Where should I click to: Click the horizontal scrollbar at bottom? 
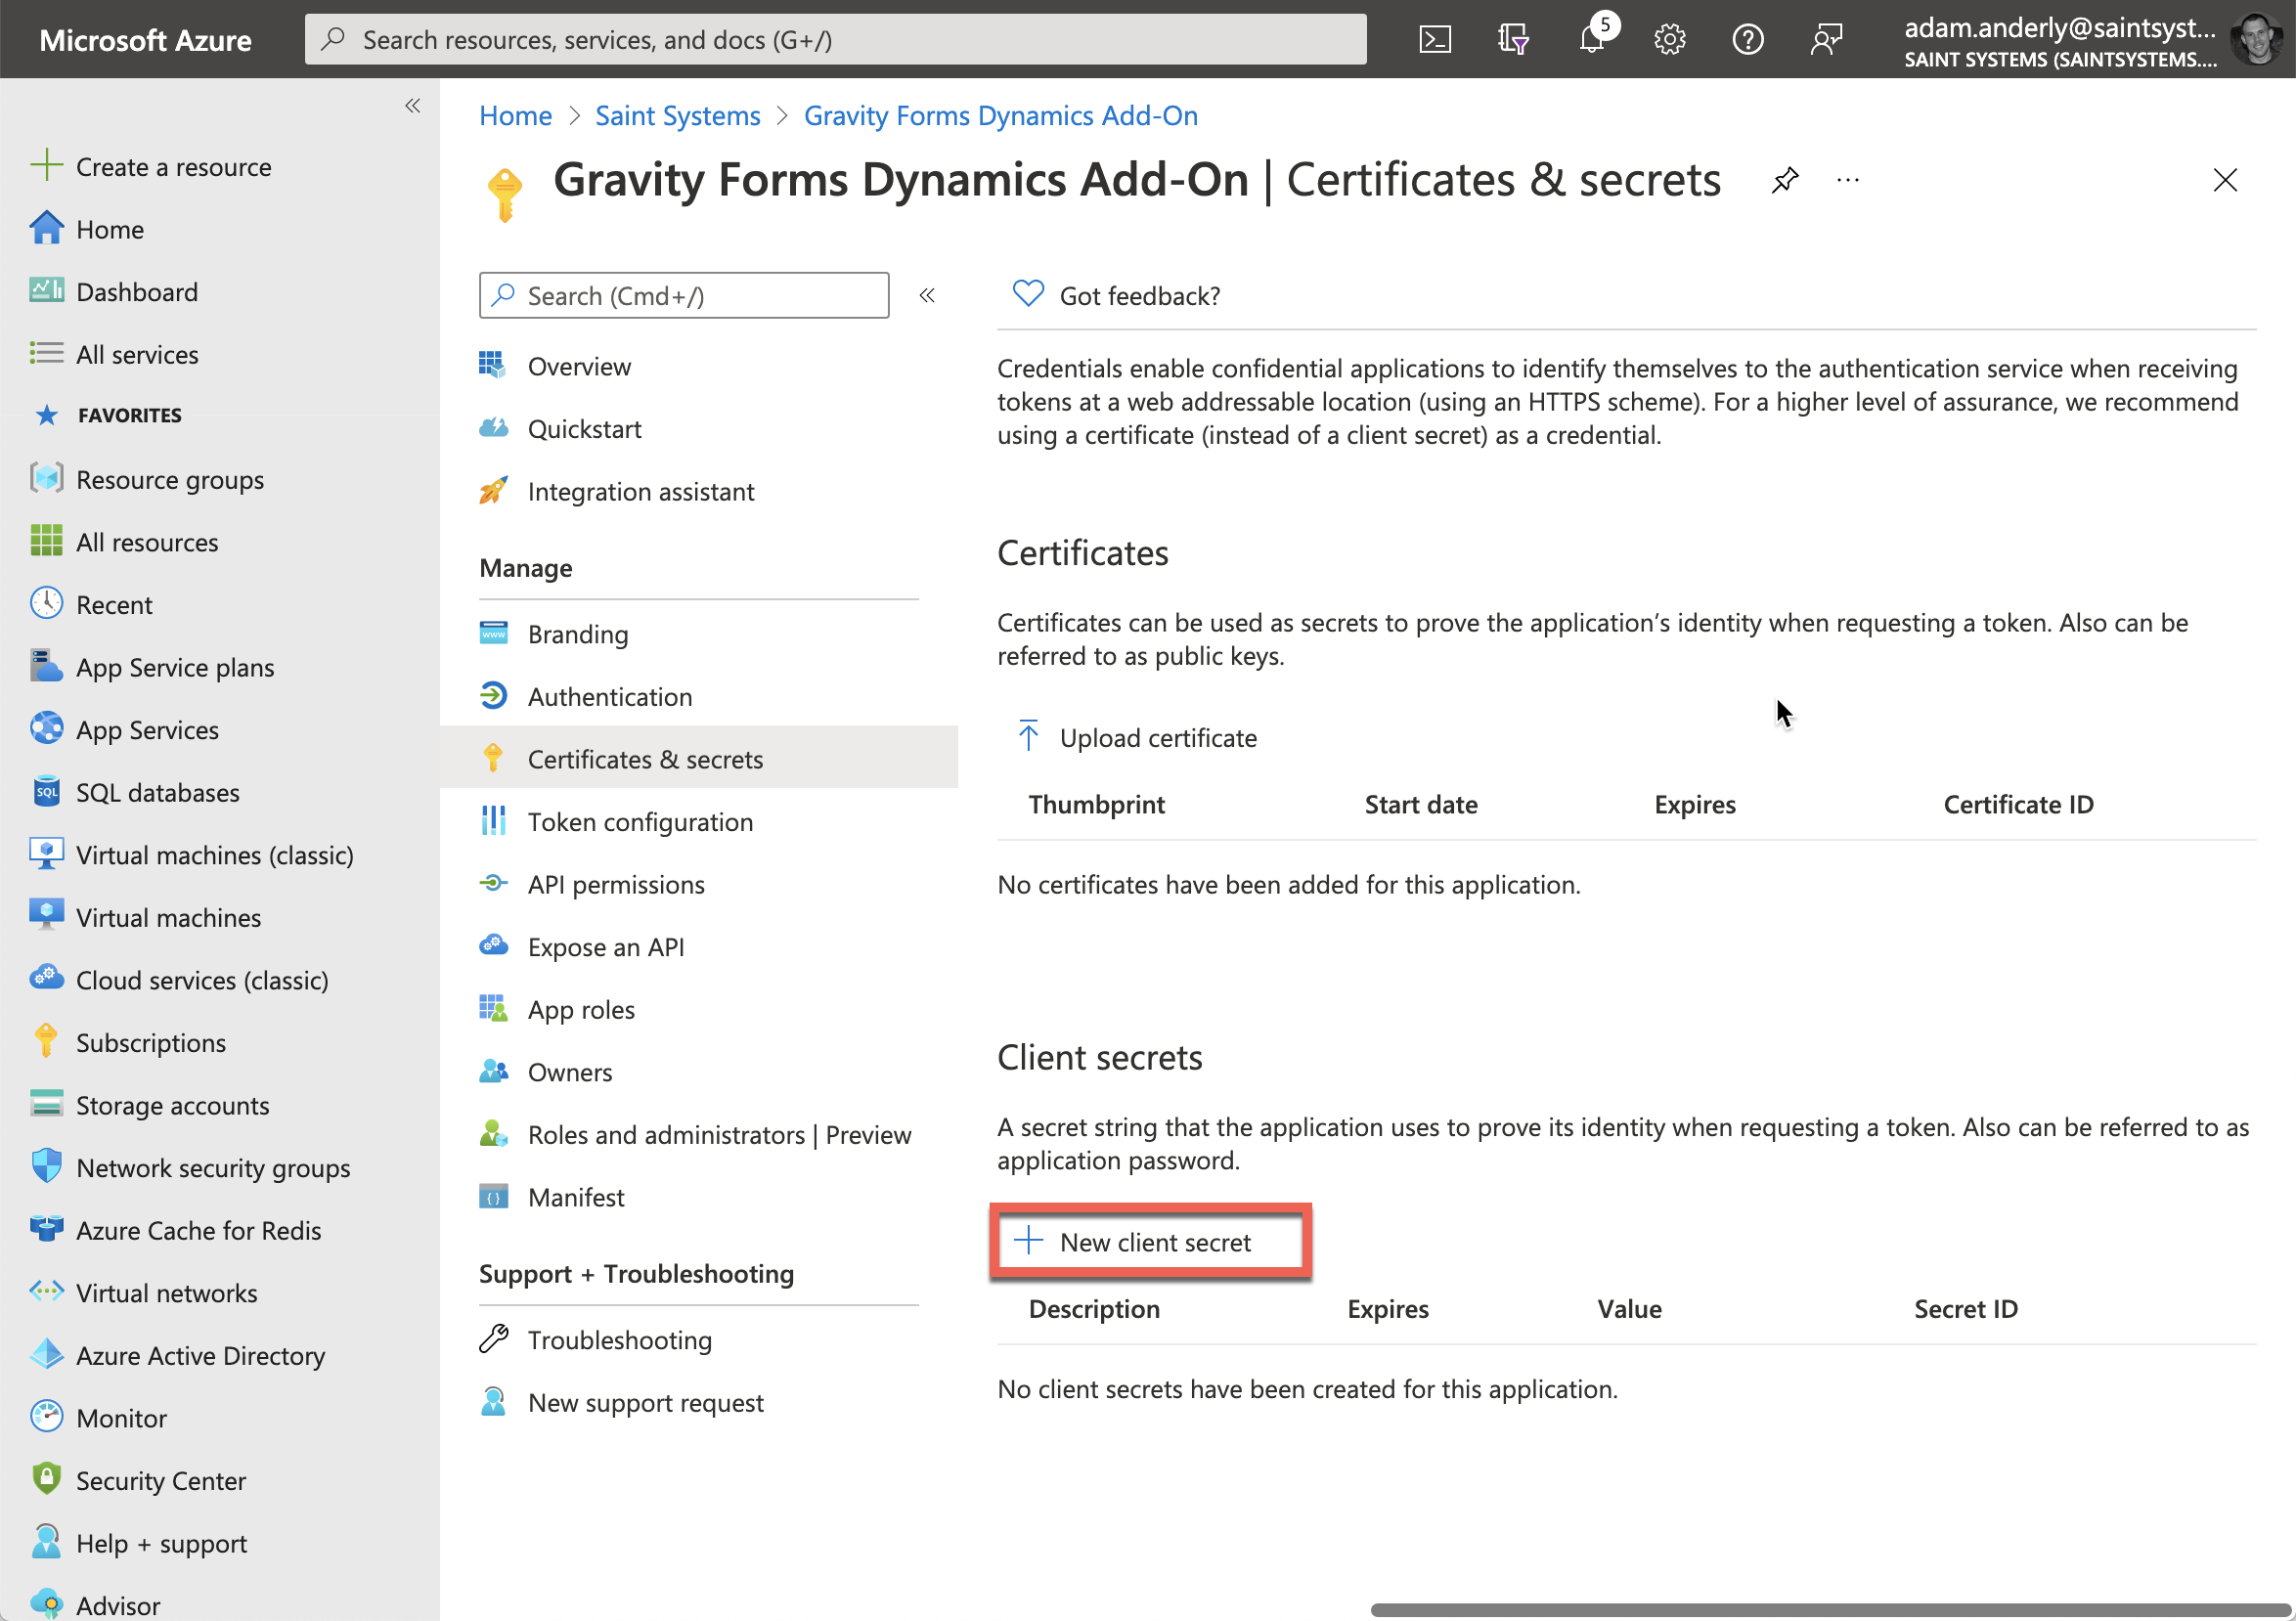point(1832,1610)
